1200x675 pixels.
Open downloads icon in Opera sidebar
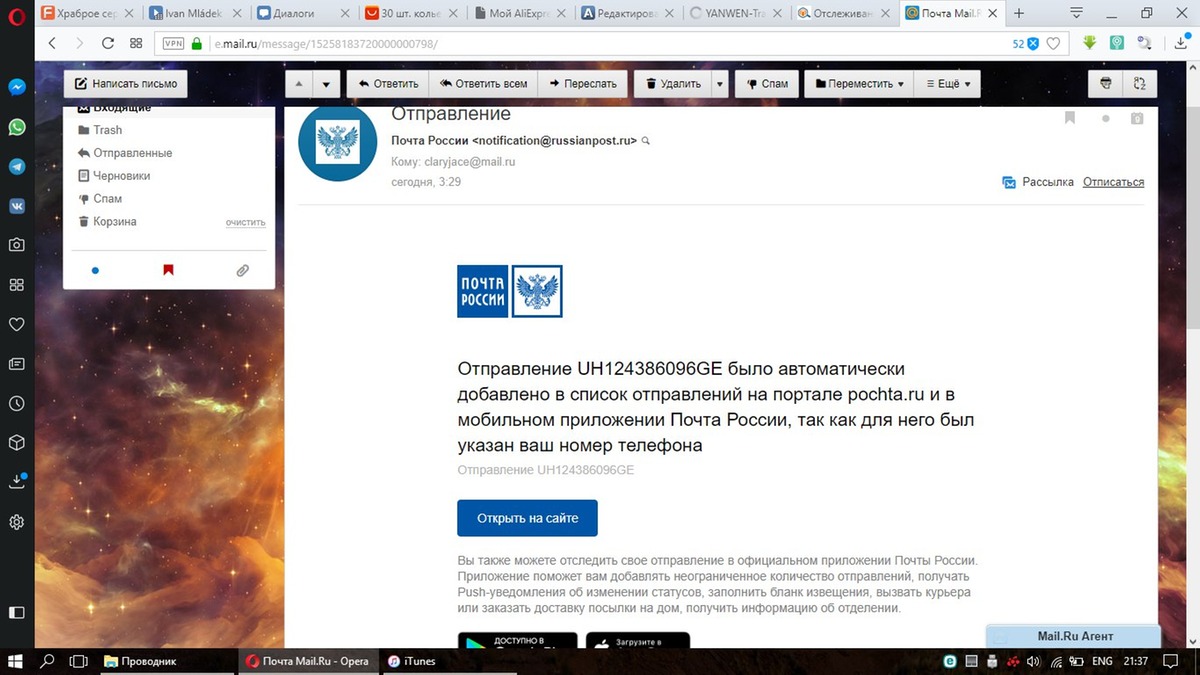pos(17,481)
